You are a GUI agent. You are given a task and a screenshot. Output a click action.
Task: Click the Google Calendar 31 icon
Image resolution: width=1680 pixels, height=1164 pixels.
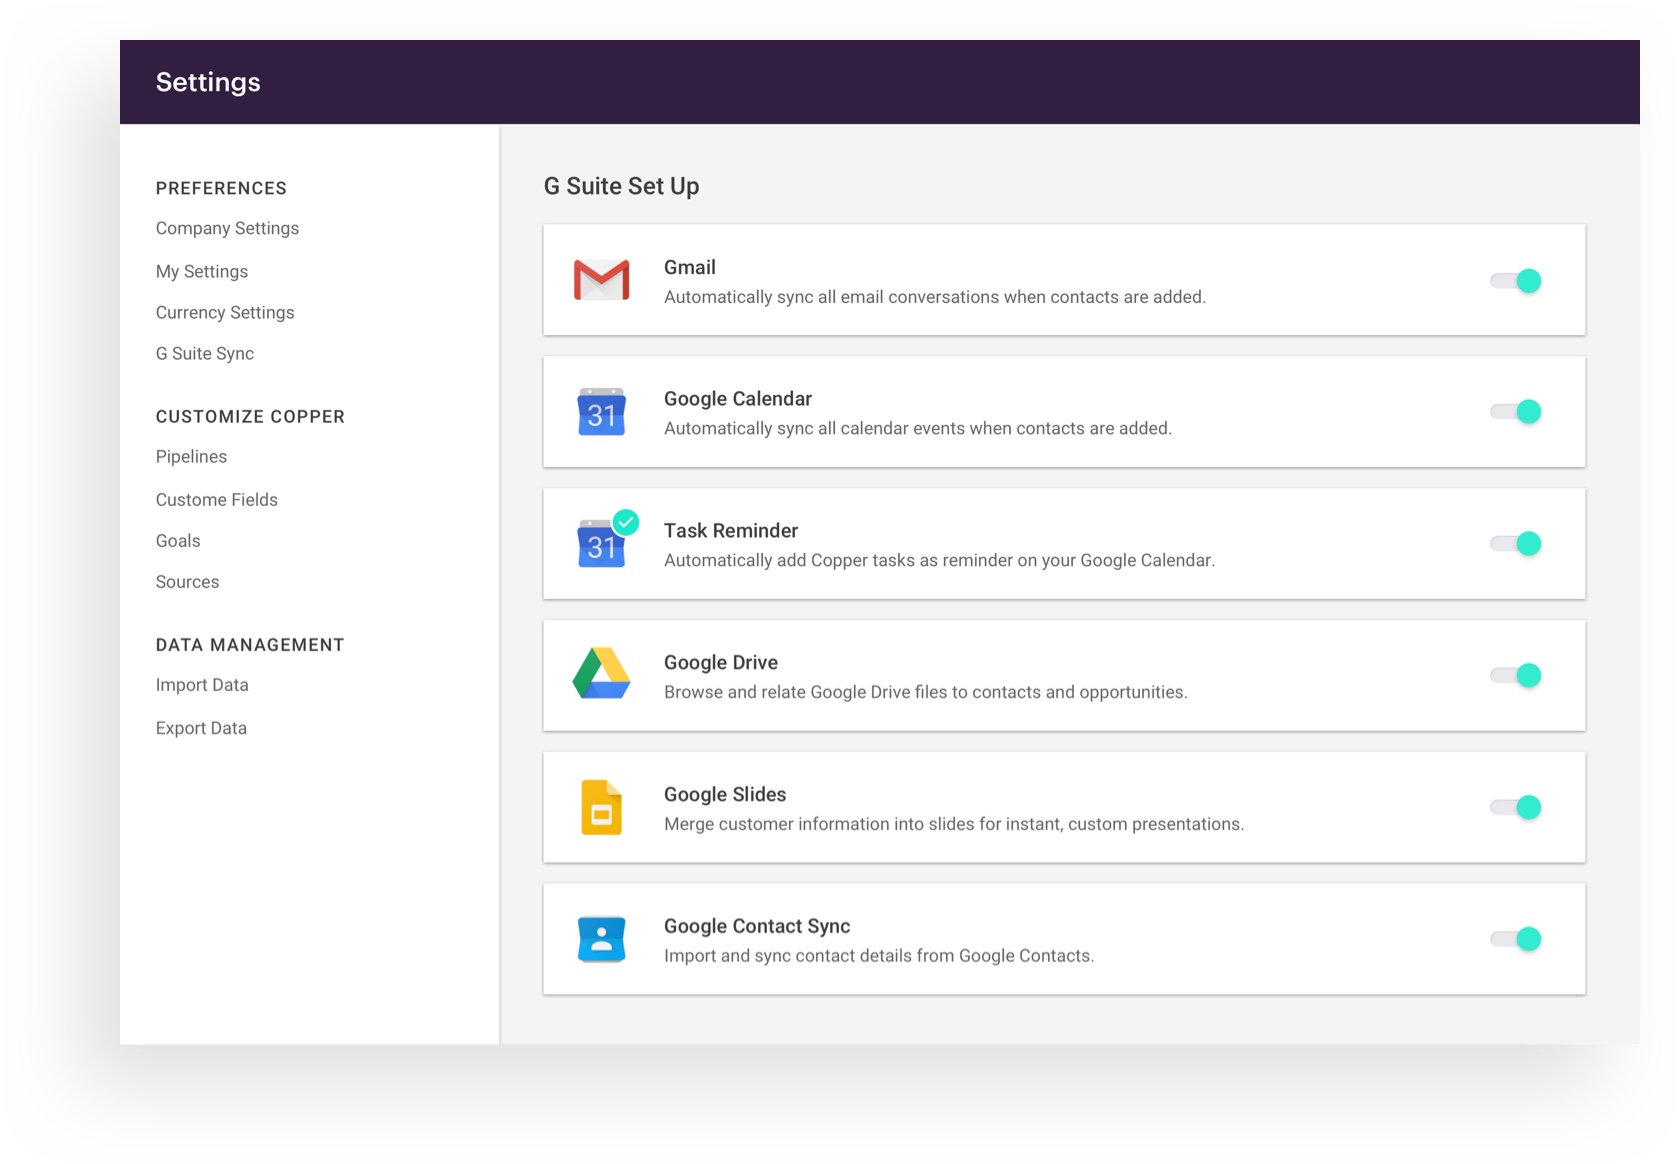601,412
